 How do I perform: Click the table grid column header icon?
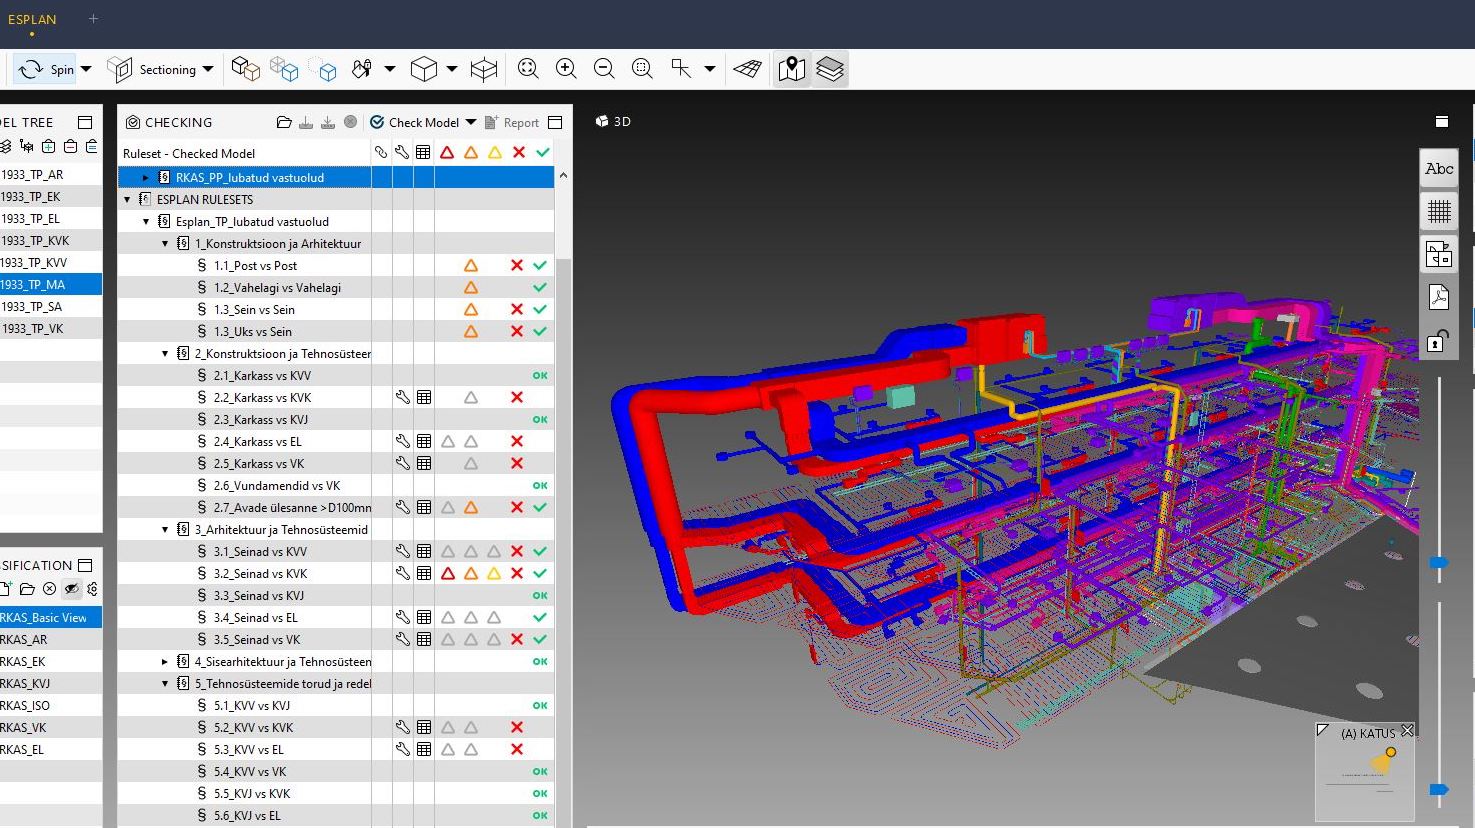[423, 153]
